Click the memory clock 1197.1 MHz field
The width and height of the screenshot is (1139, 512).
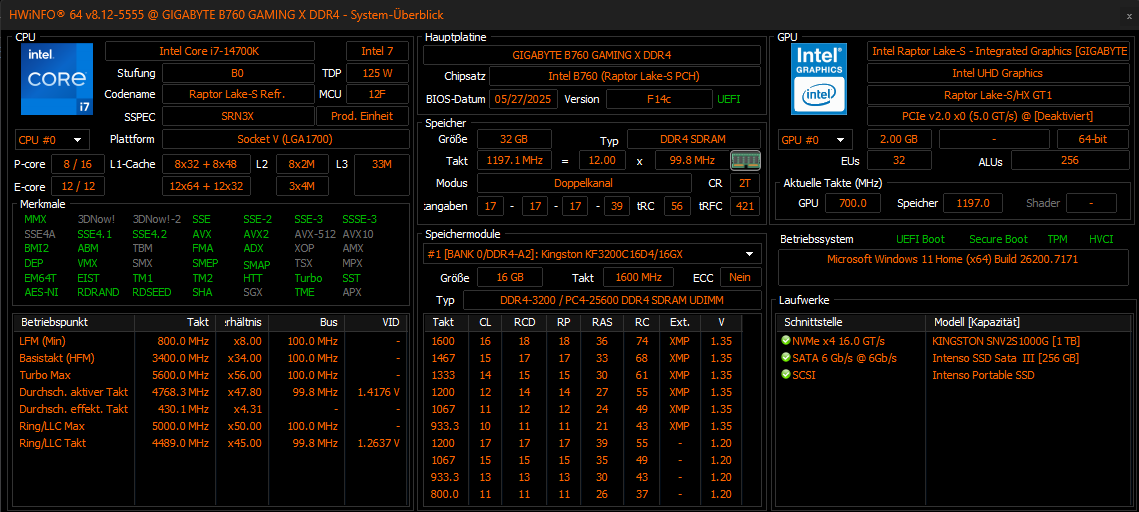pos(514,160)
